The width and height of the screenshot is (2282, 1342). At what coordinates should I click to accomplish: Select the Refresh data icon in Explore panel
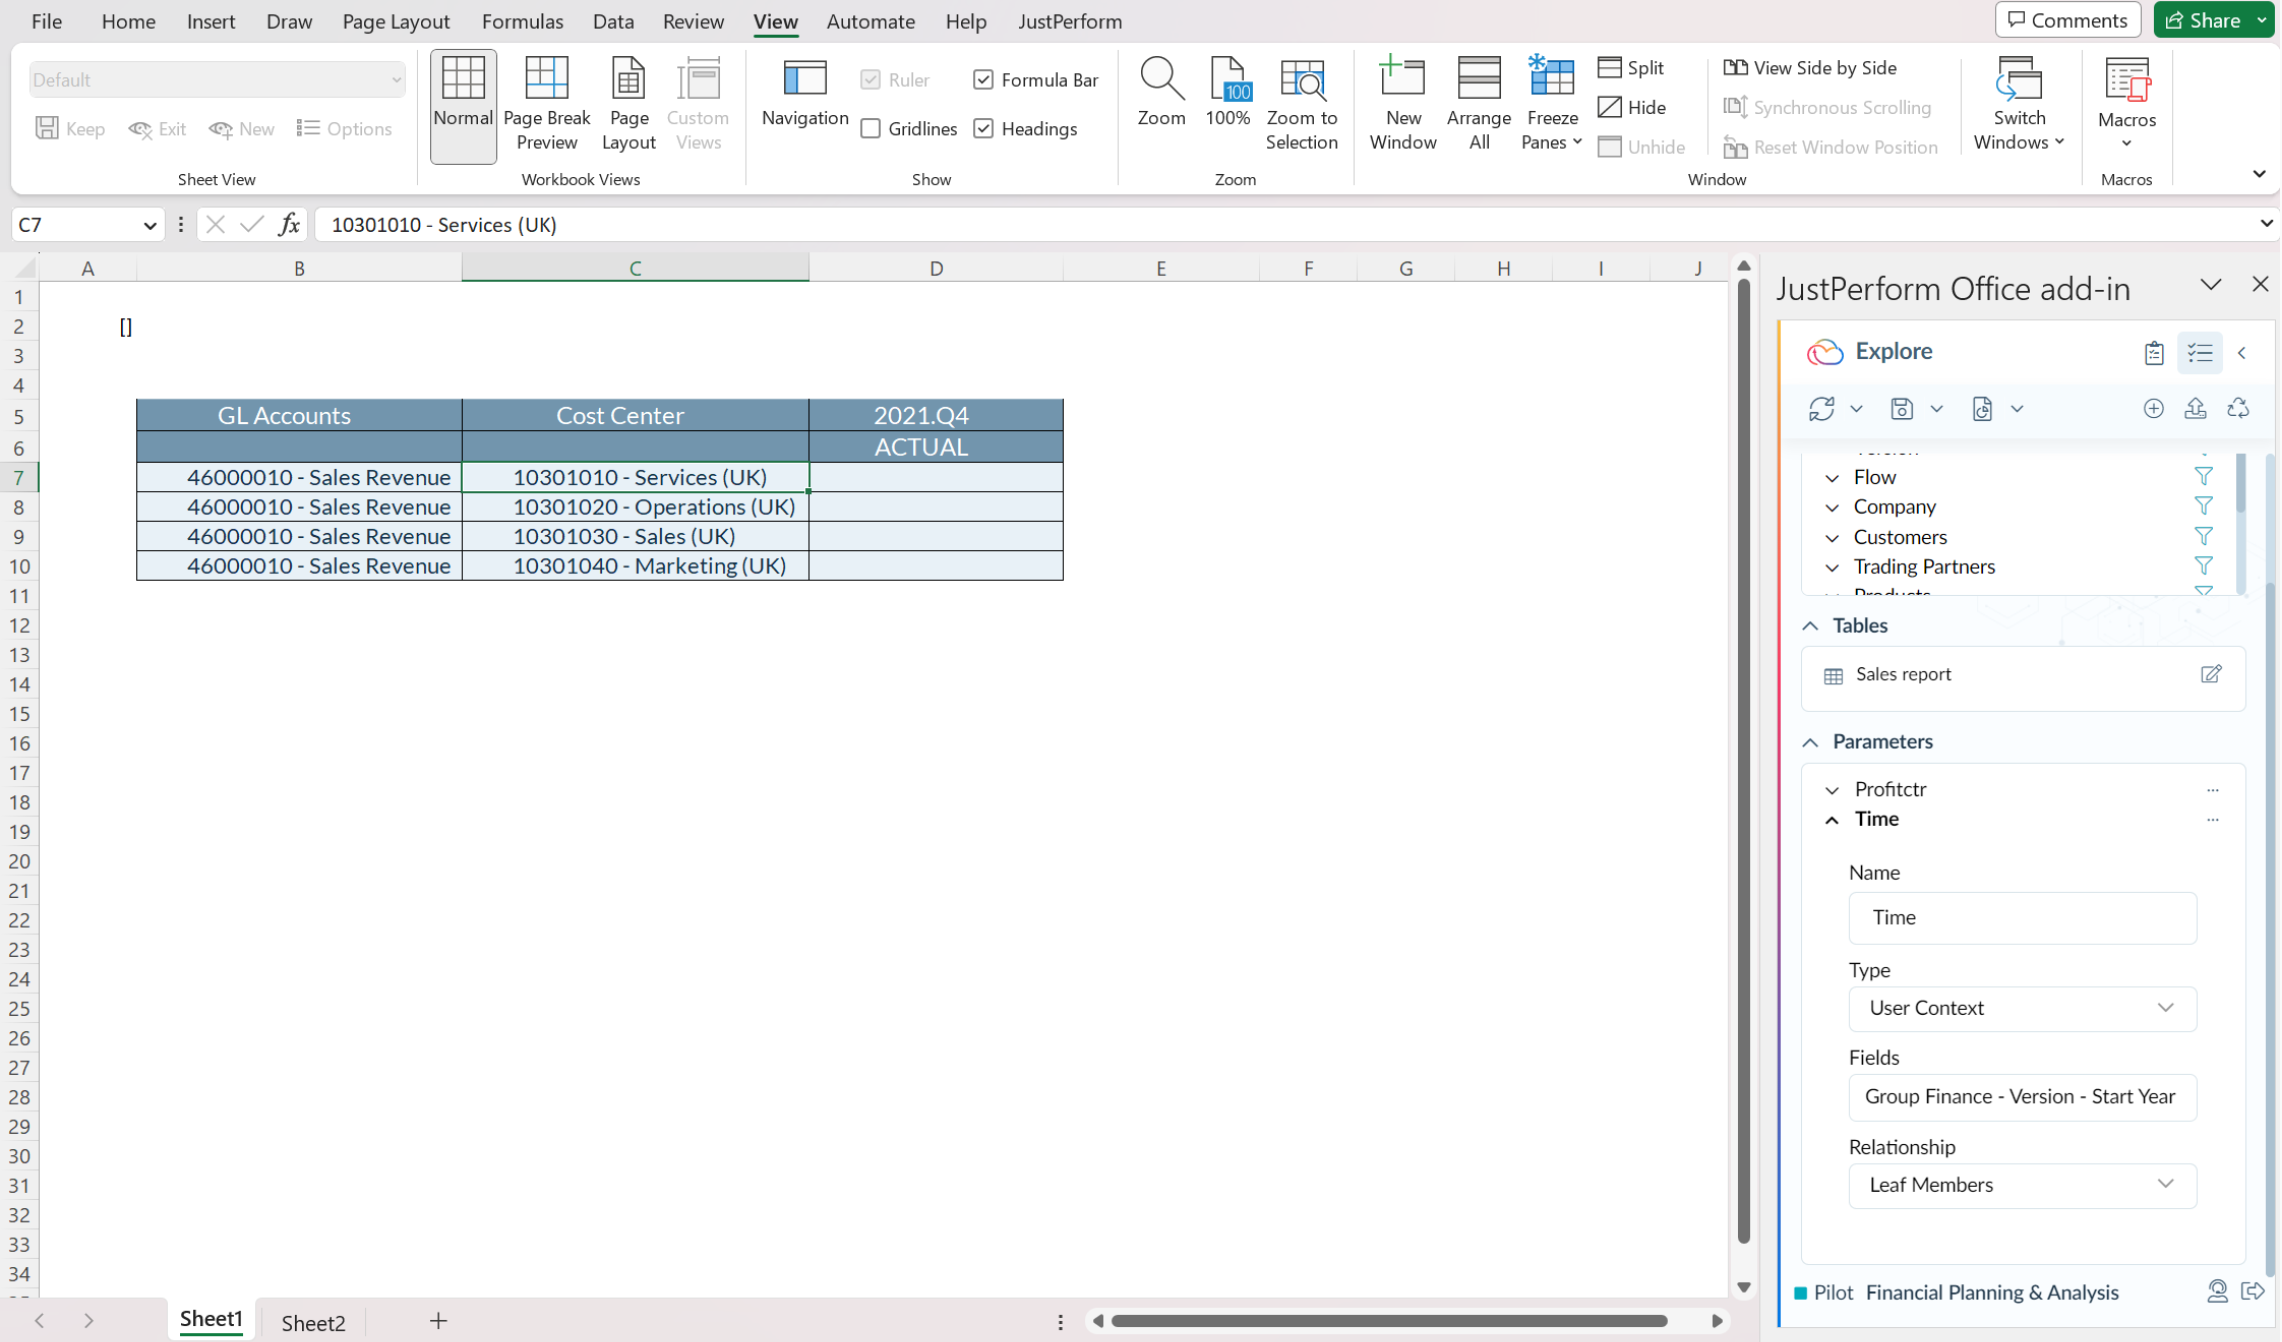[1822, 409]
